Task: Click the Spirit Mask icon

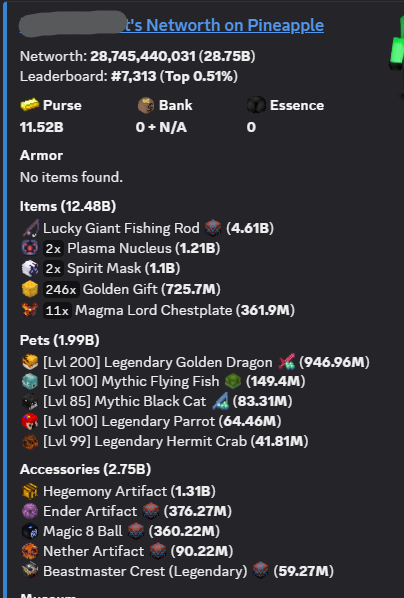Action: tap(30, 268)
